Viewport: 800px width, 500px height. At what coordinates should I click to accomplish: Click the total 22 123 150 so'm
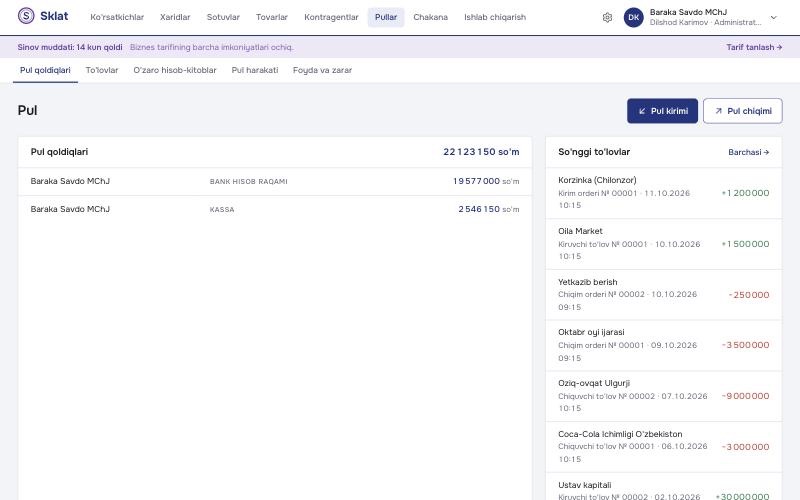click(x=481, y=152)
